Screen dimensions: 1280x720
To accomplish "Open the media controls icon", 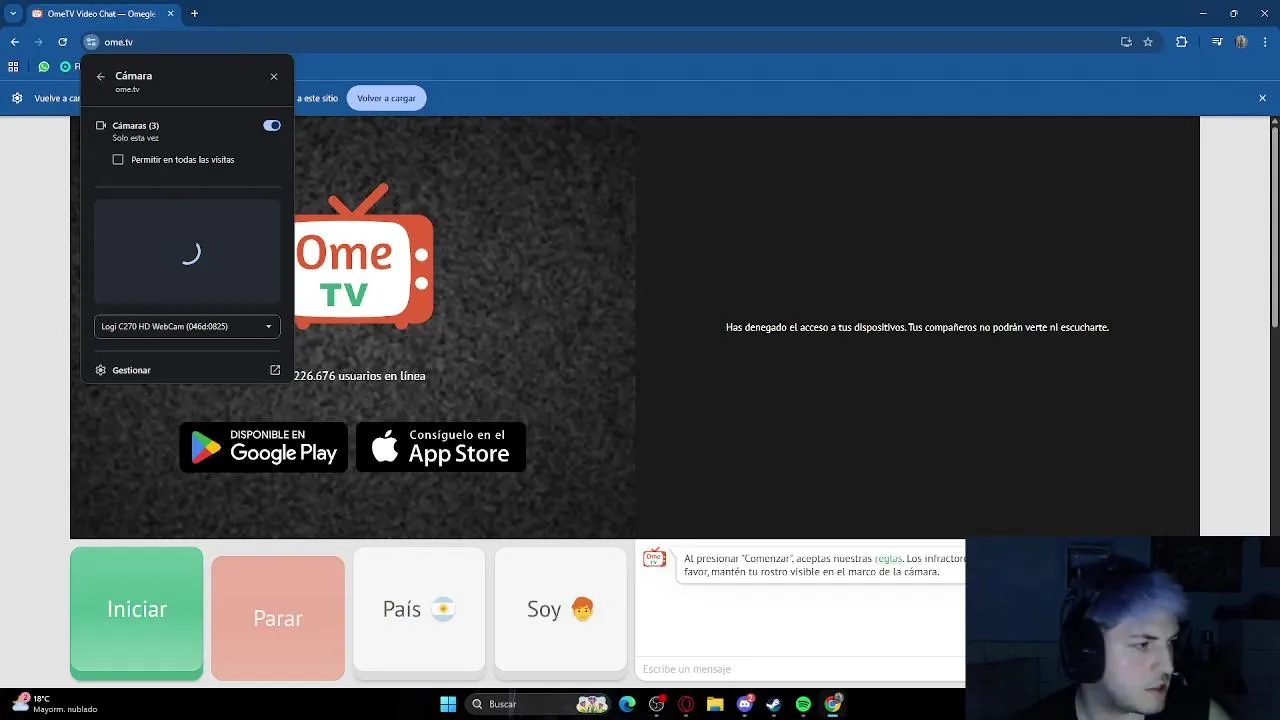I will [1217, 42].
